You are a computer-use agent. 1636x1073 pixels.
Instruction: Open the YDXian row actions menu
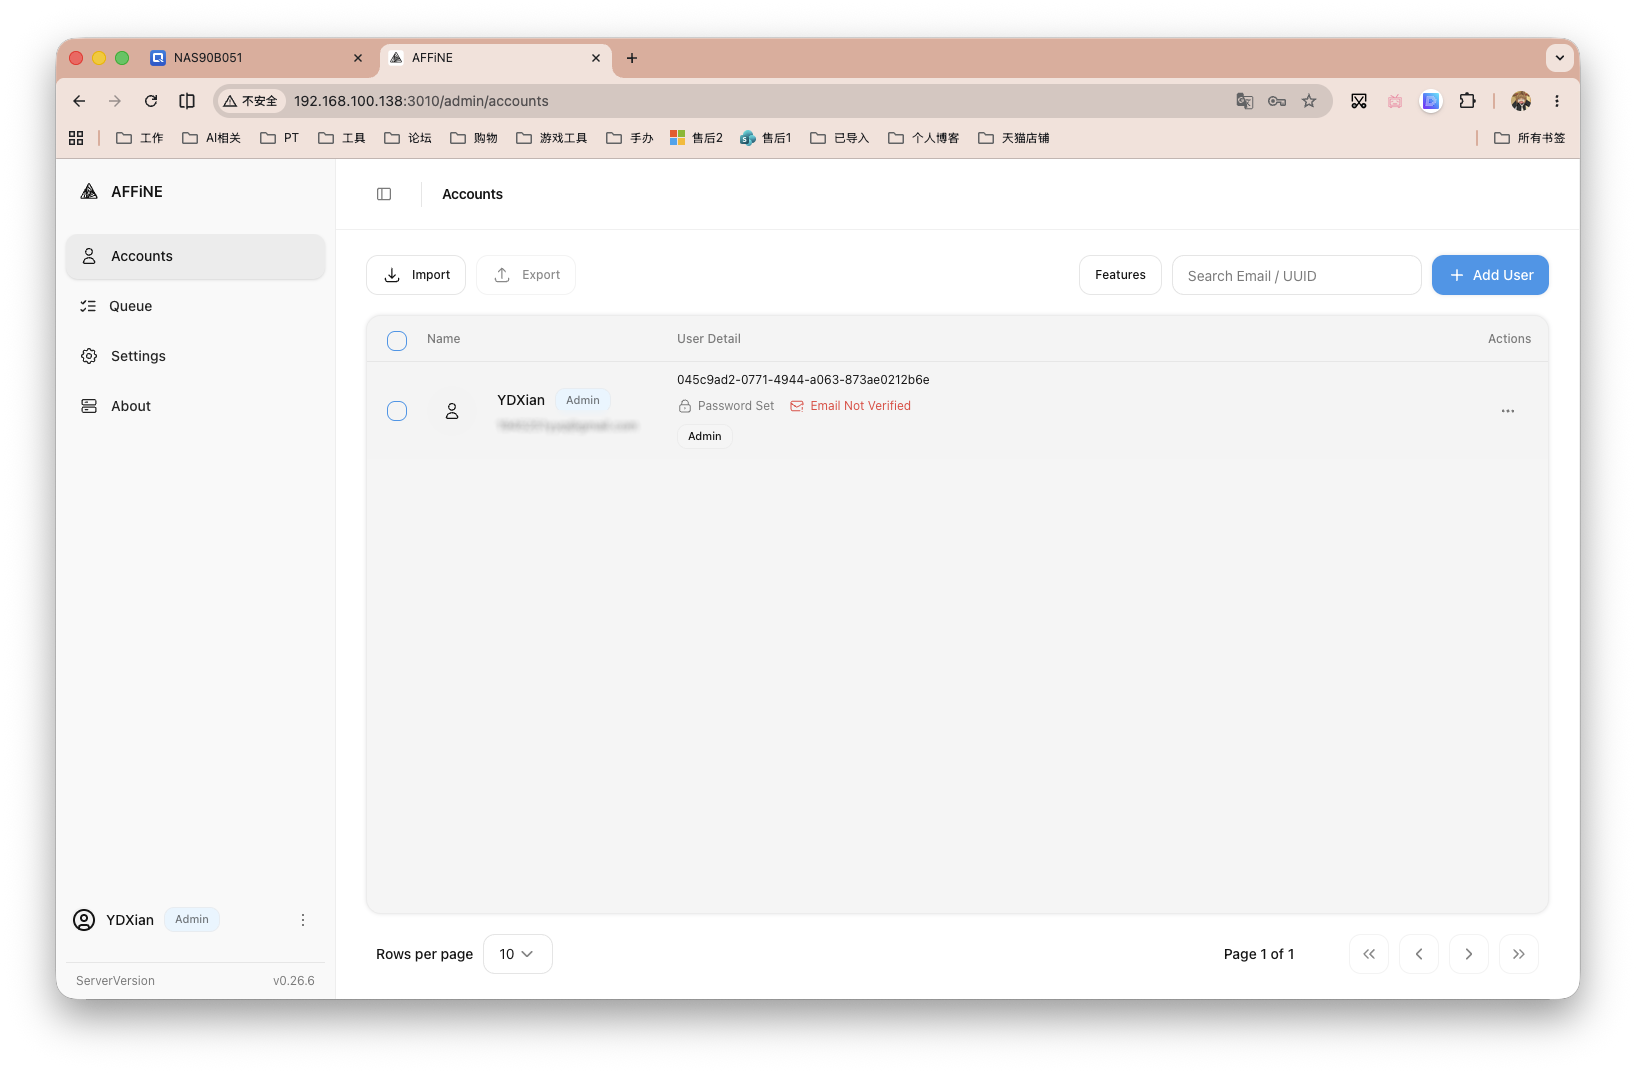tap(1508, 411)
